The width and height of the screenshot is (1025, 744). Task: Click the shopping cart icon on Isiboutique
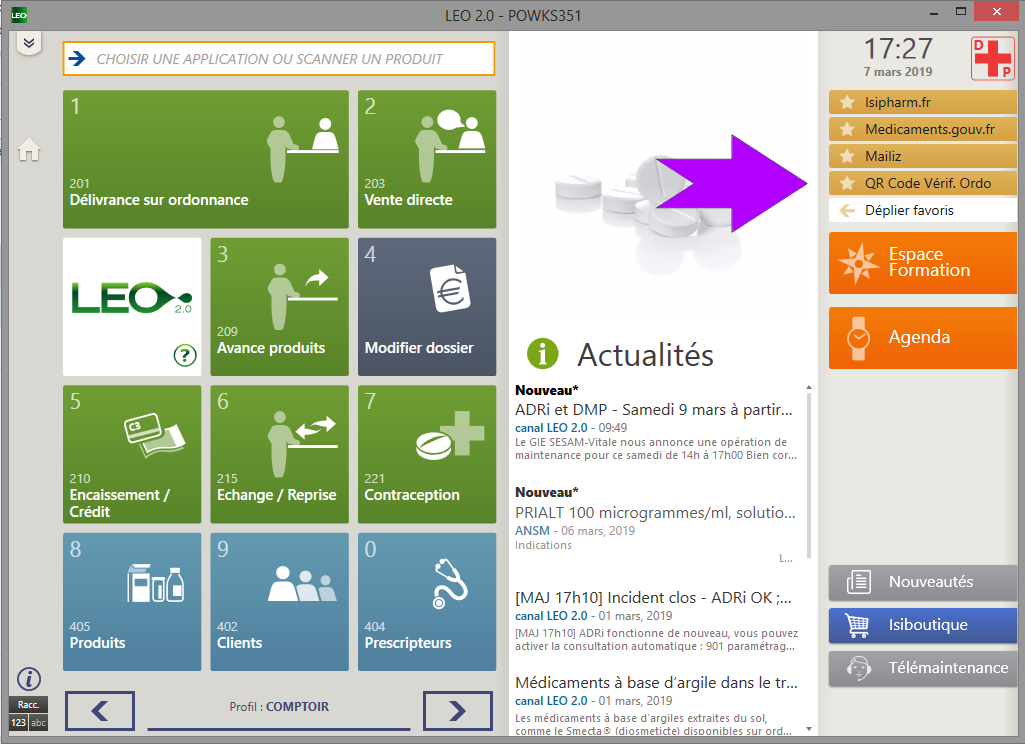[857, 625]
